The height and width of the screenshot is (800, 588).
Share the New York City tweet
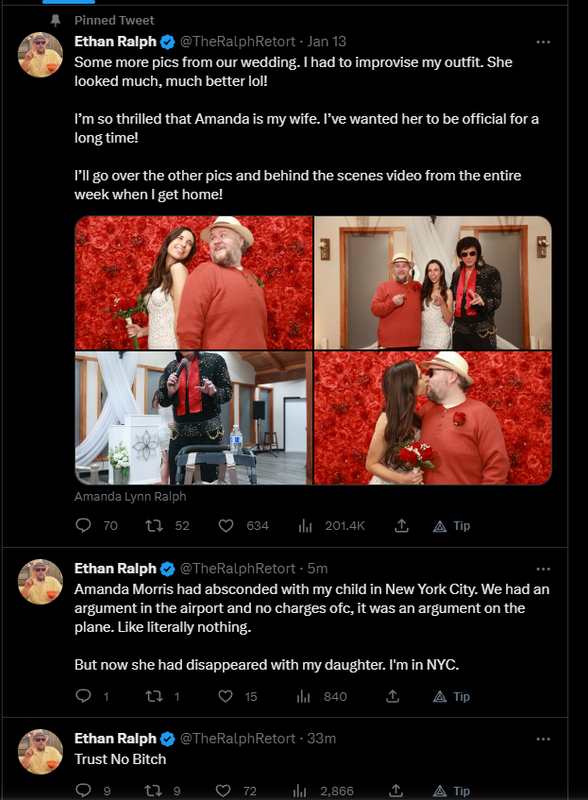[x=392, y=696]
